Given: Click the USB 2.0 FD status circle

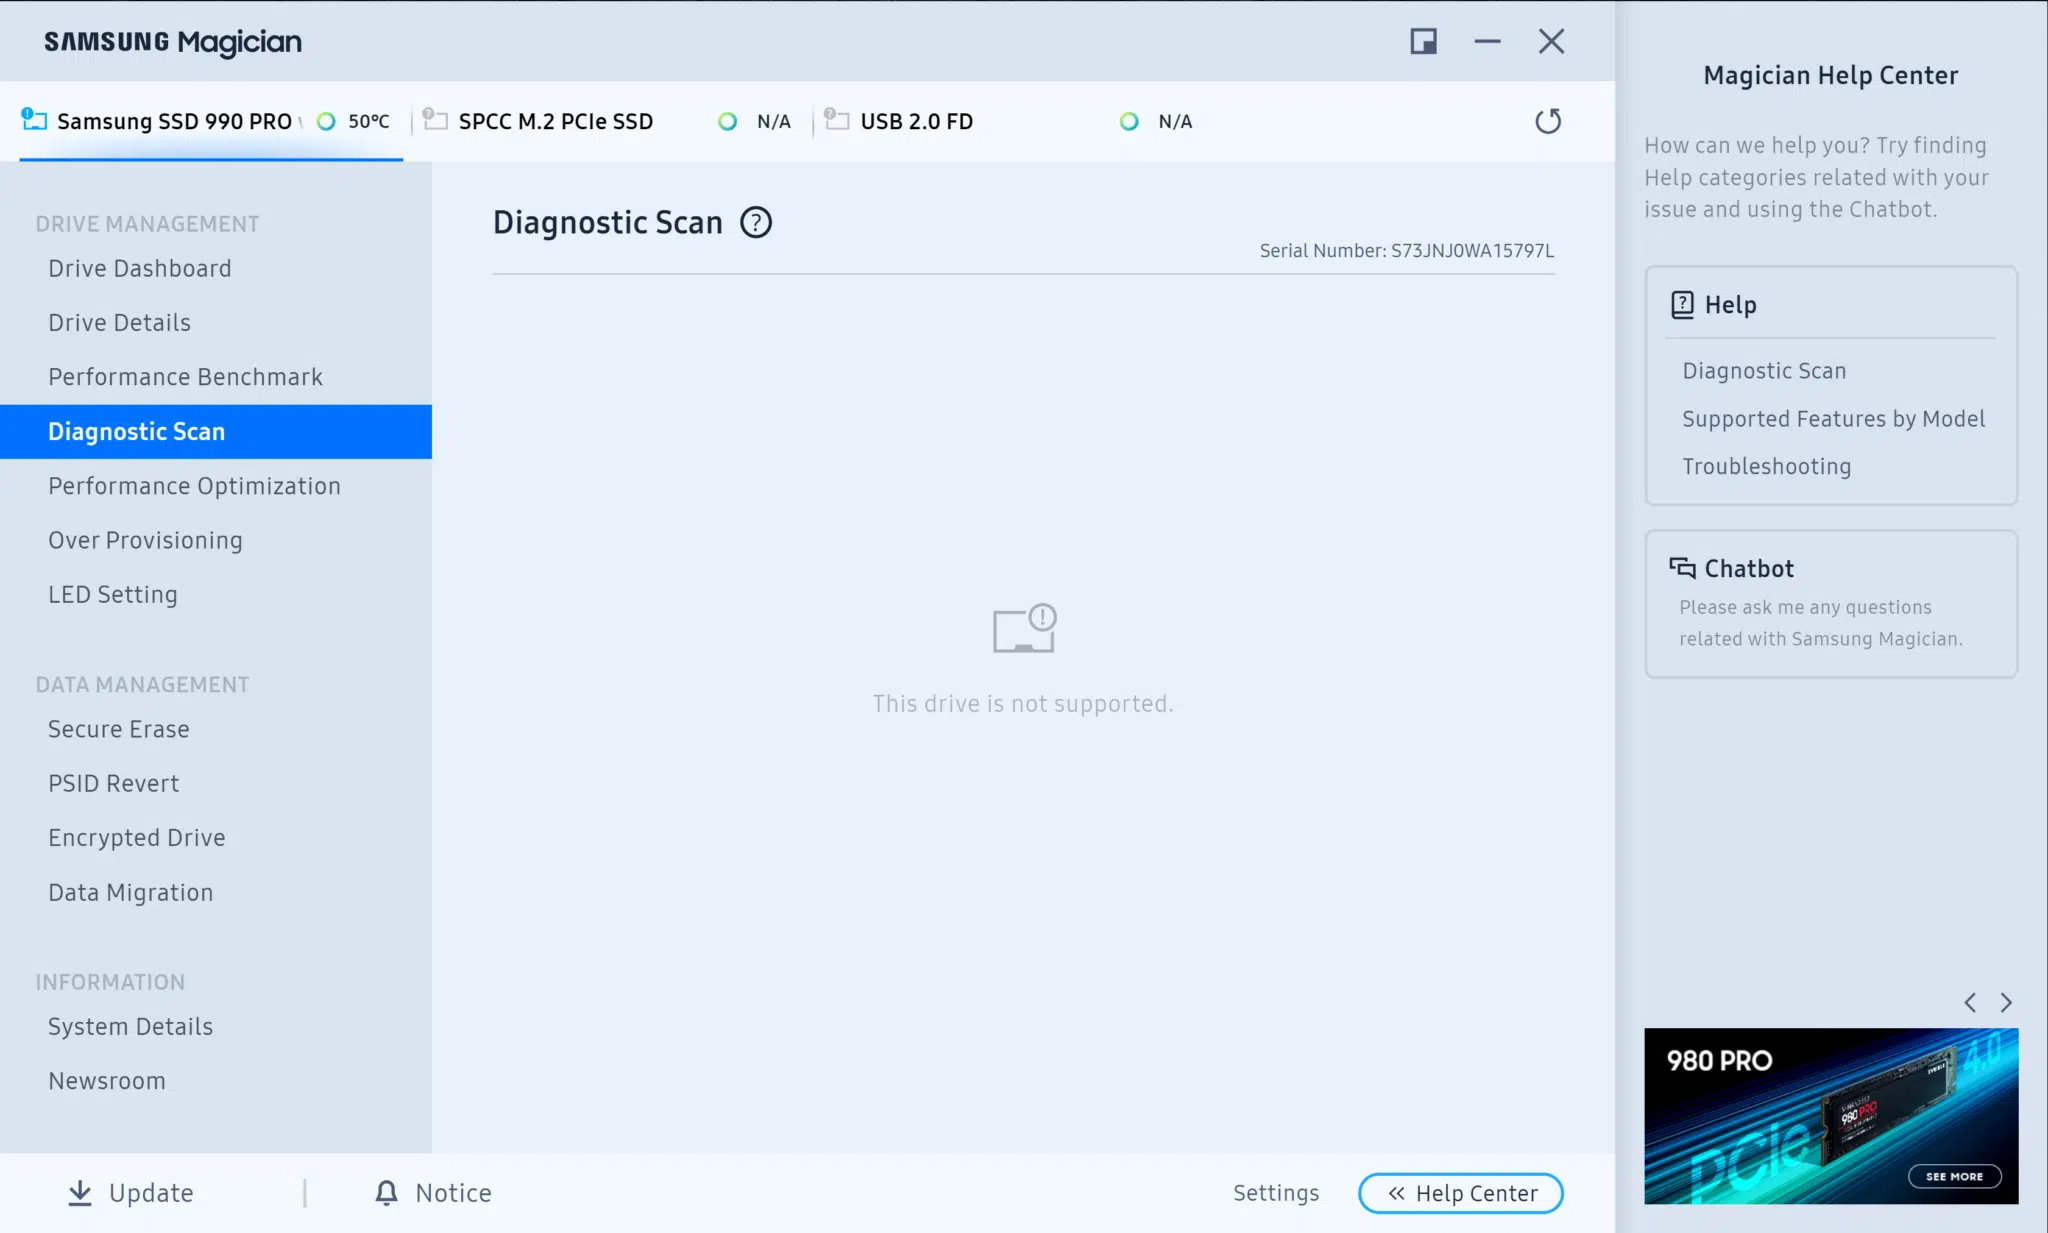Looking at the screenshot, I should (x=1129, y=121).
